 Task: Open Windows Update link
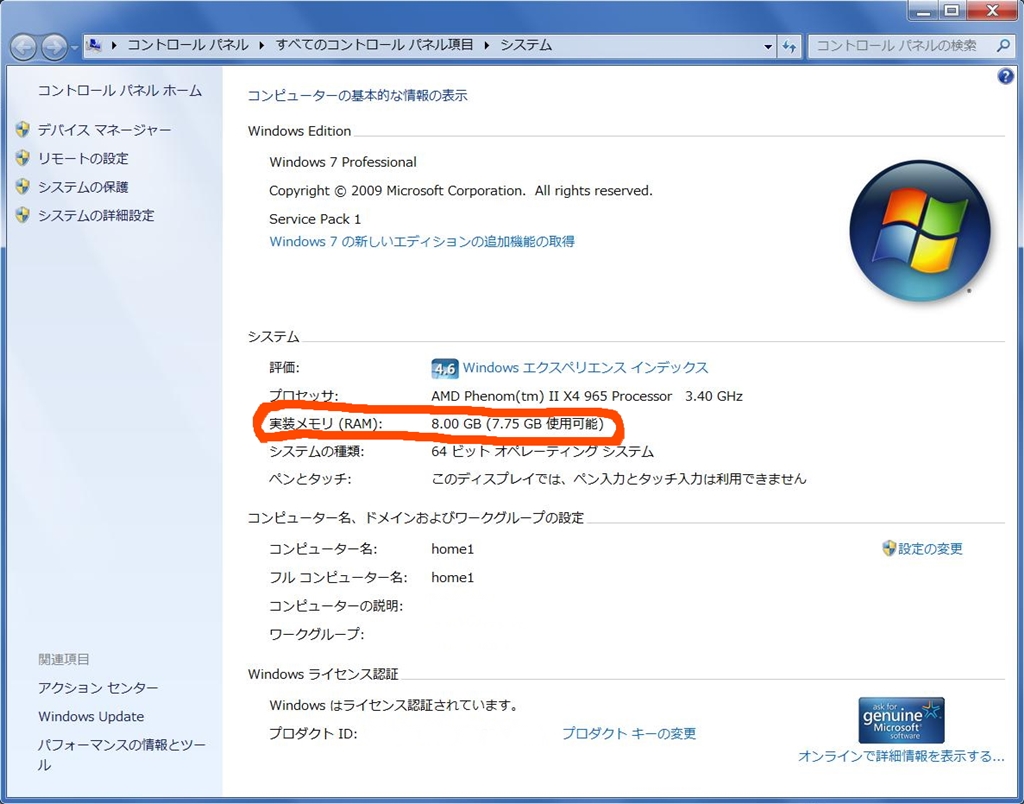(x=91, y=716)
